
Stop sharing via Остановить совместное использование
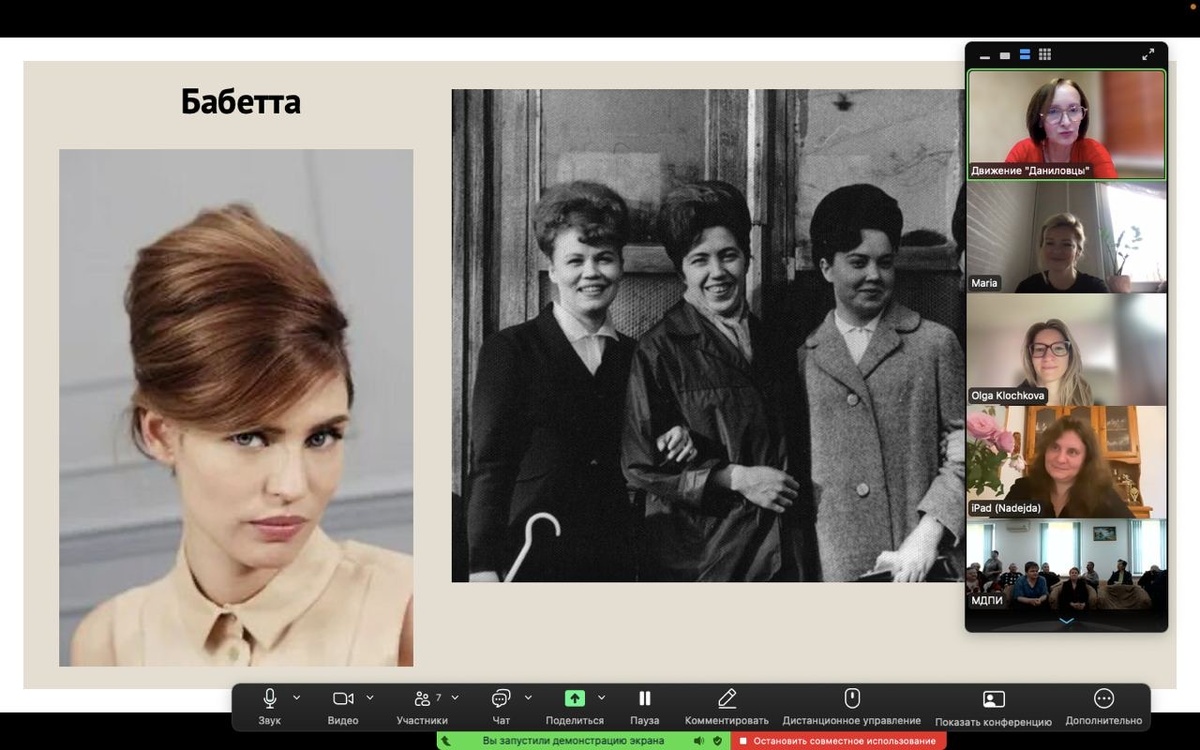[x=838, y=741]
